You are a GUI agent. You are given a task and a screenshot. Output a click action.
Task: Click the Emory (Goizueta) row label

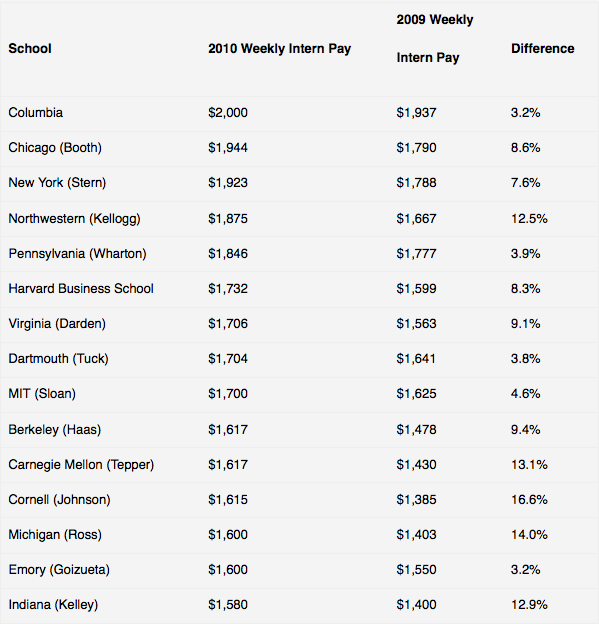[x=59, y=569]
